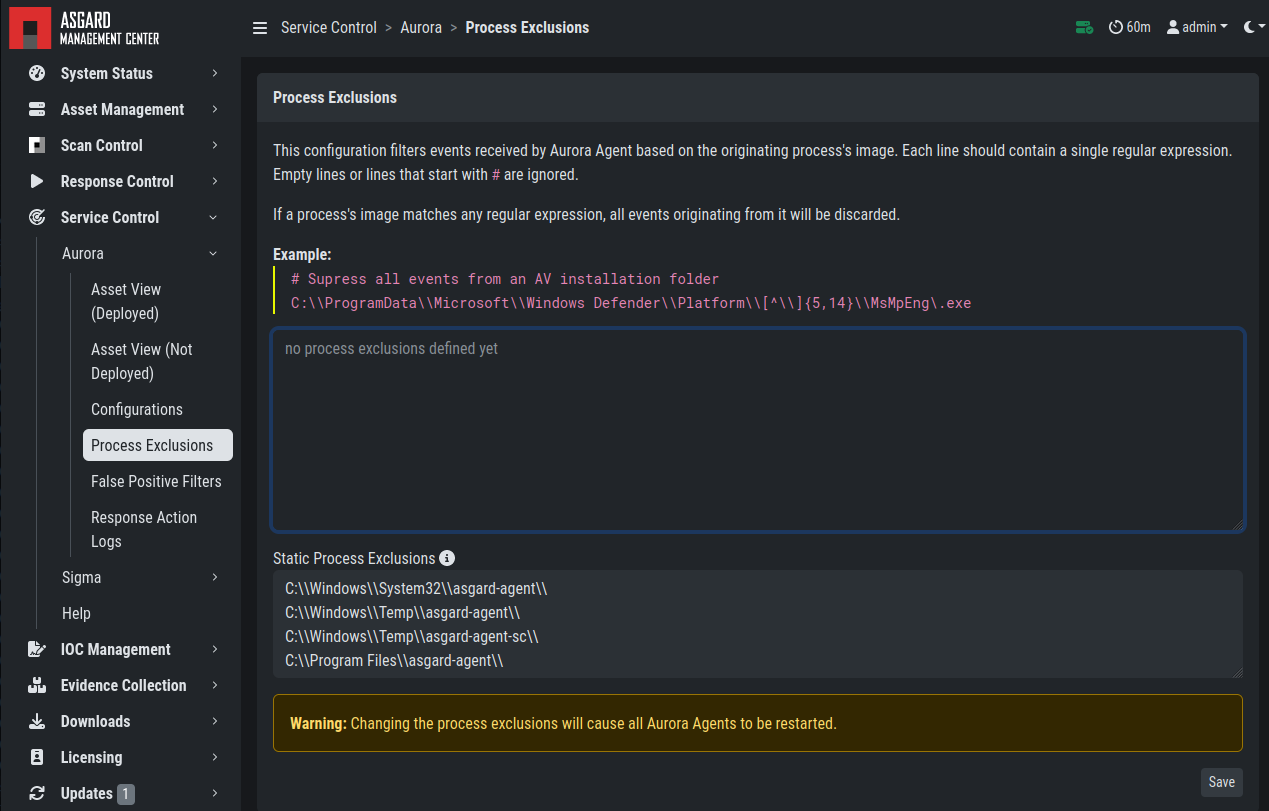This screenshot has height=811, width=1269.
Task: Expand the IOC Management chevron
Action: tap(214, 649)
